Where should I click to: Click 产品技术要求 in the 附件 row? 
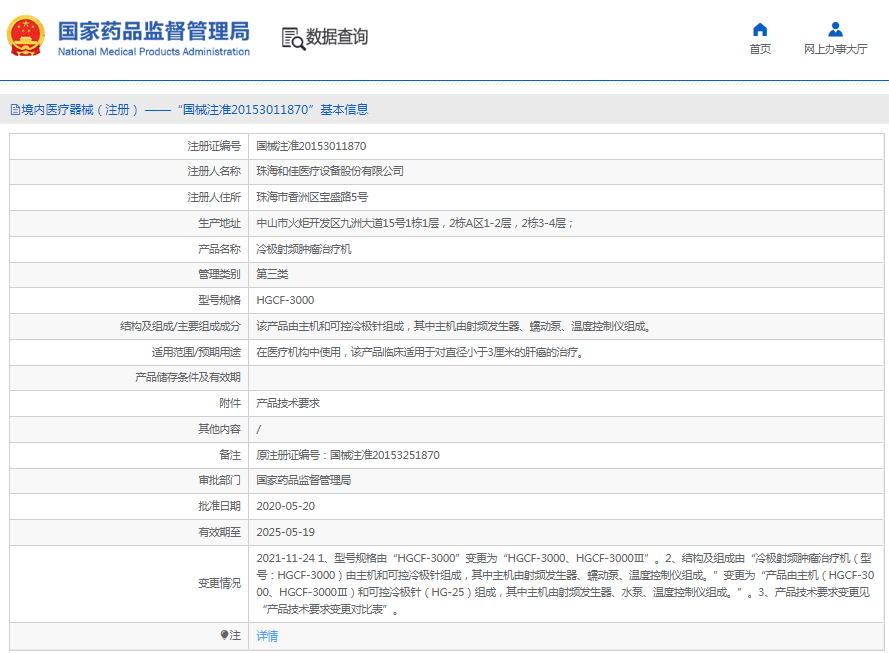click(x=288, y=403)
